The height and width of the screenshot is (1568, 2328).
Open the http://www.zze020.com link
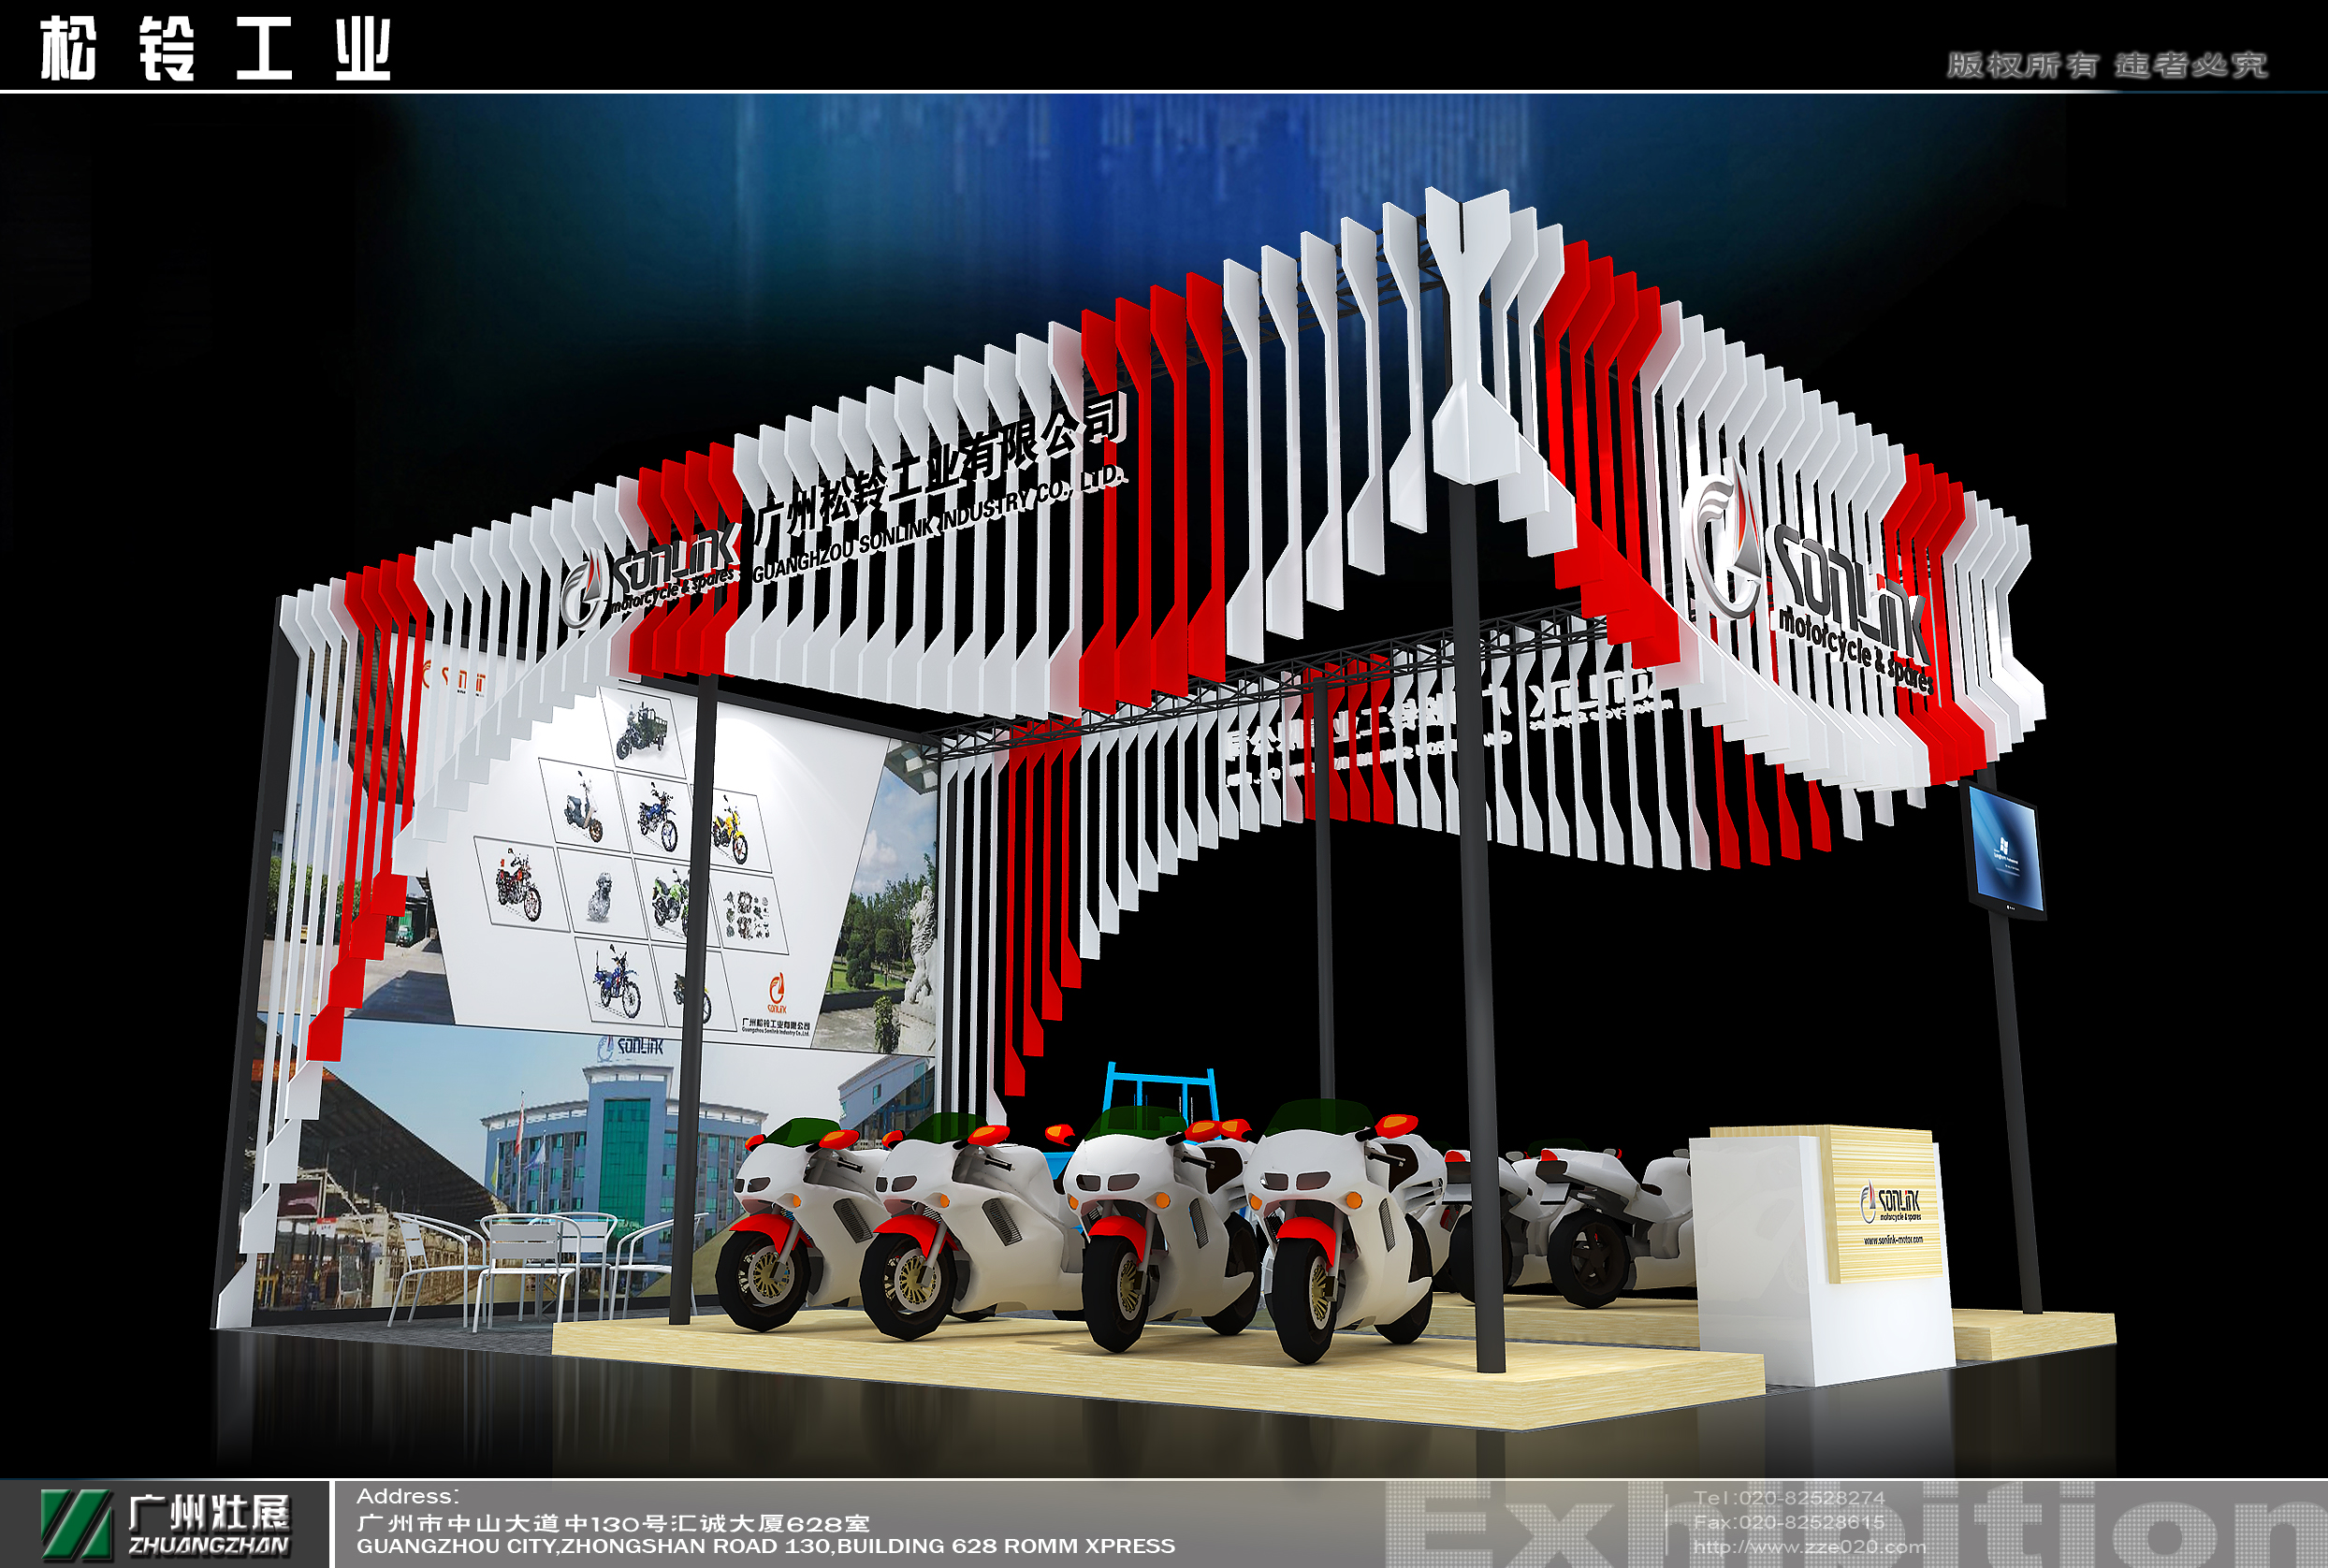click(x=1809, y=1547)
